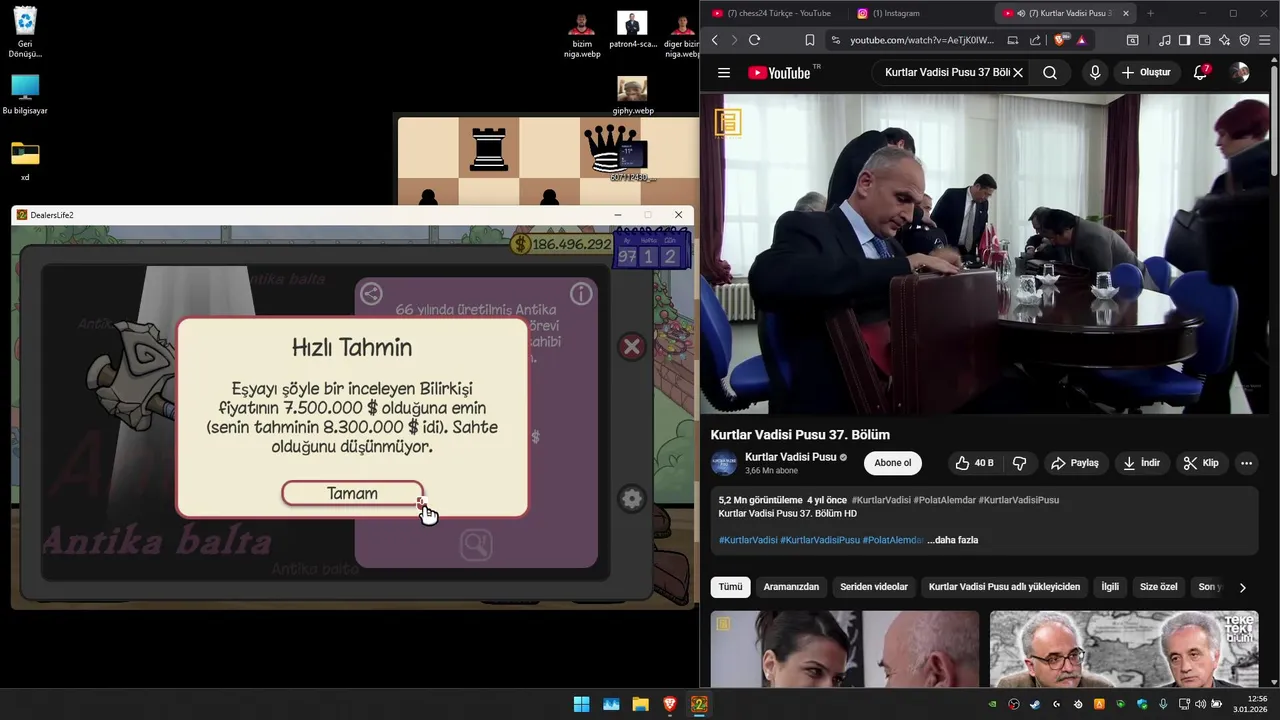Like the video with 40 B thumbs up
The height and width of the screenshot is (720, 1280).
(x=975, y=463)
